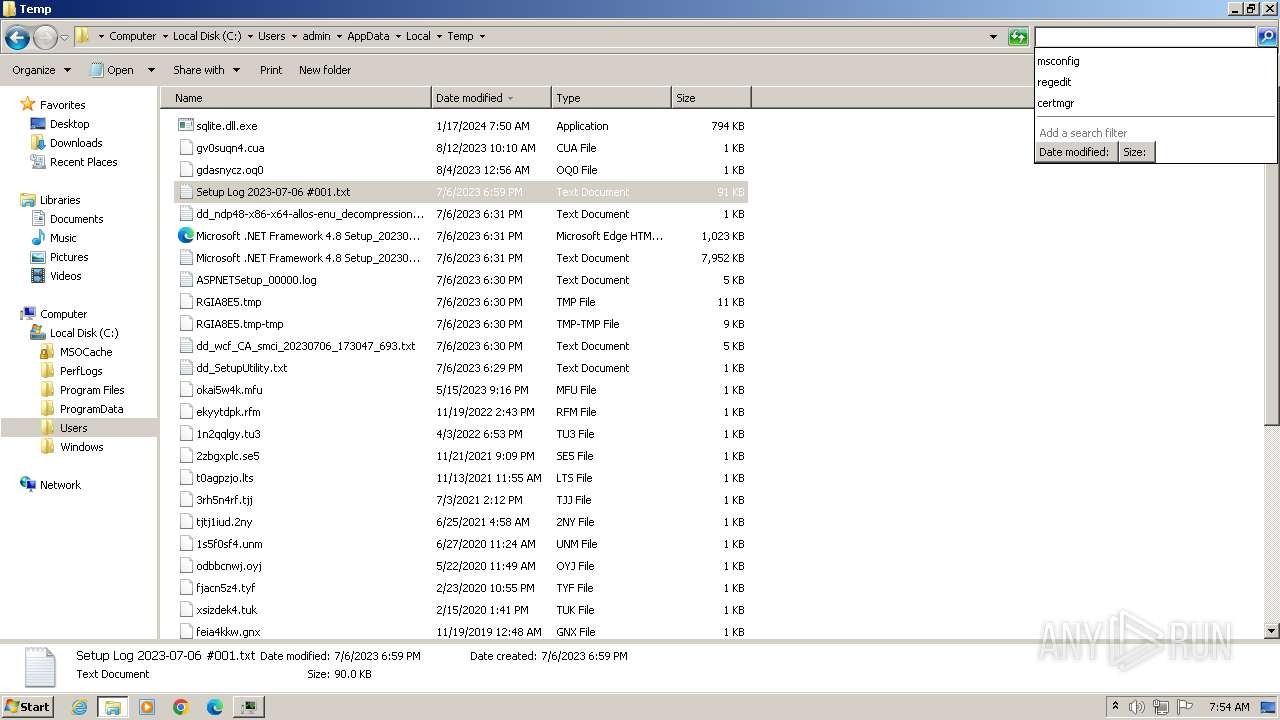Click the Back navigation arrow
1280x720 pixels.
(x=17, y=37)
